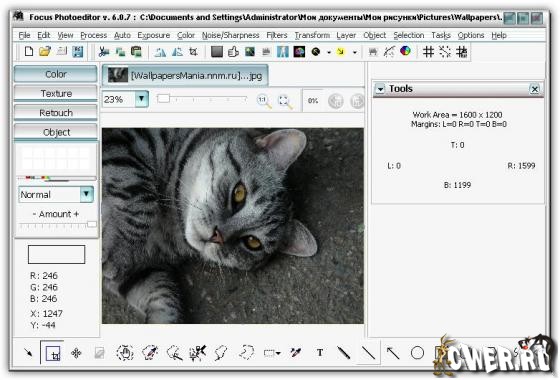Image resolution: width=560 pixels, height=380 pixels.
Task: Select the ellipse shape tool
Action: [x=417, y=353]
